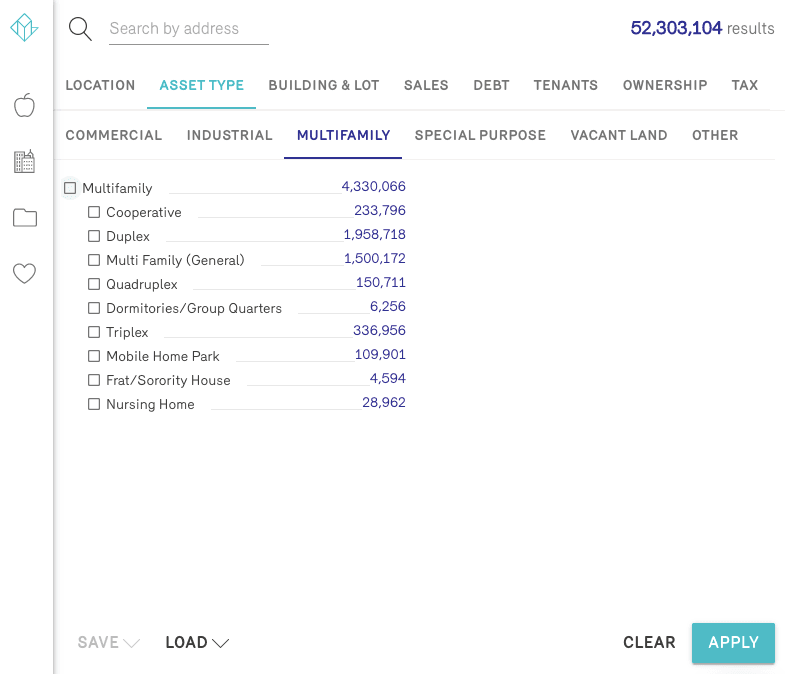Viewport: 785px width, 674px height.
Task: Focus the Search by address field
Action: [188, 29]
